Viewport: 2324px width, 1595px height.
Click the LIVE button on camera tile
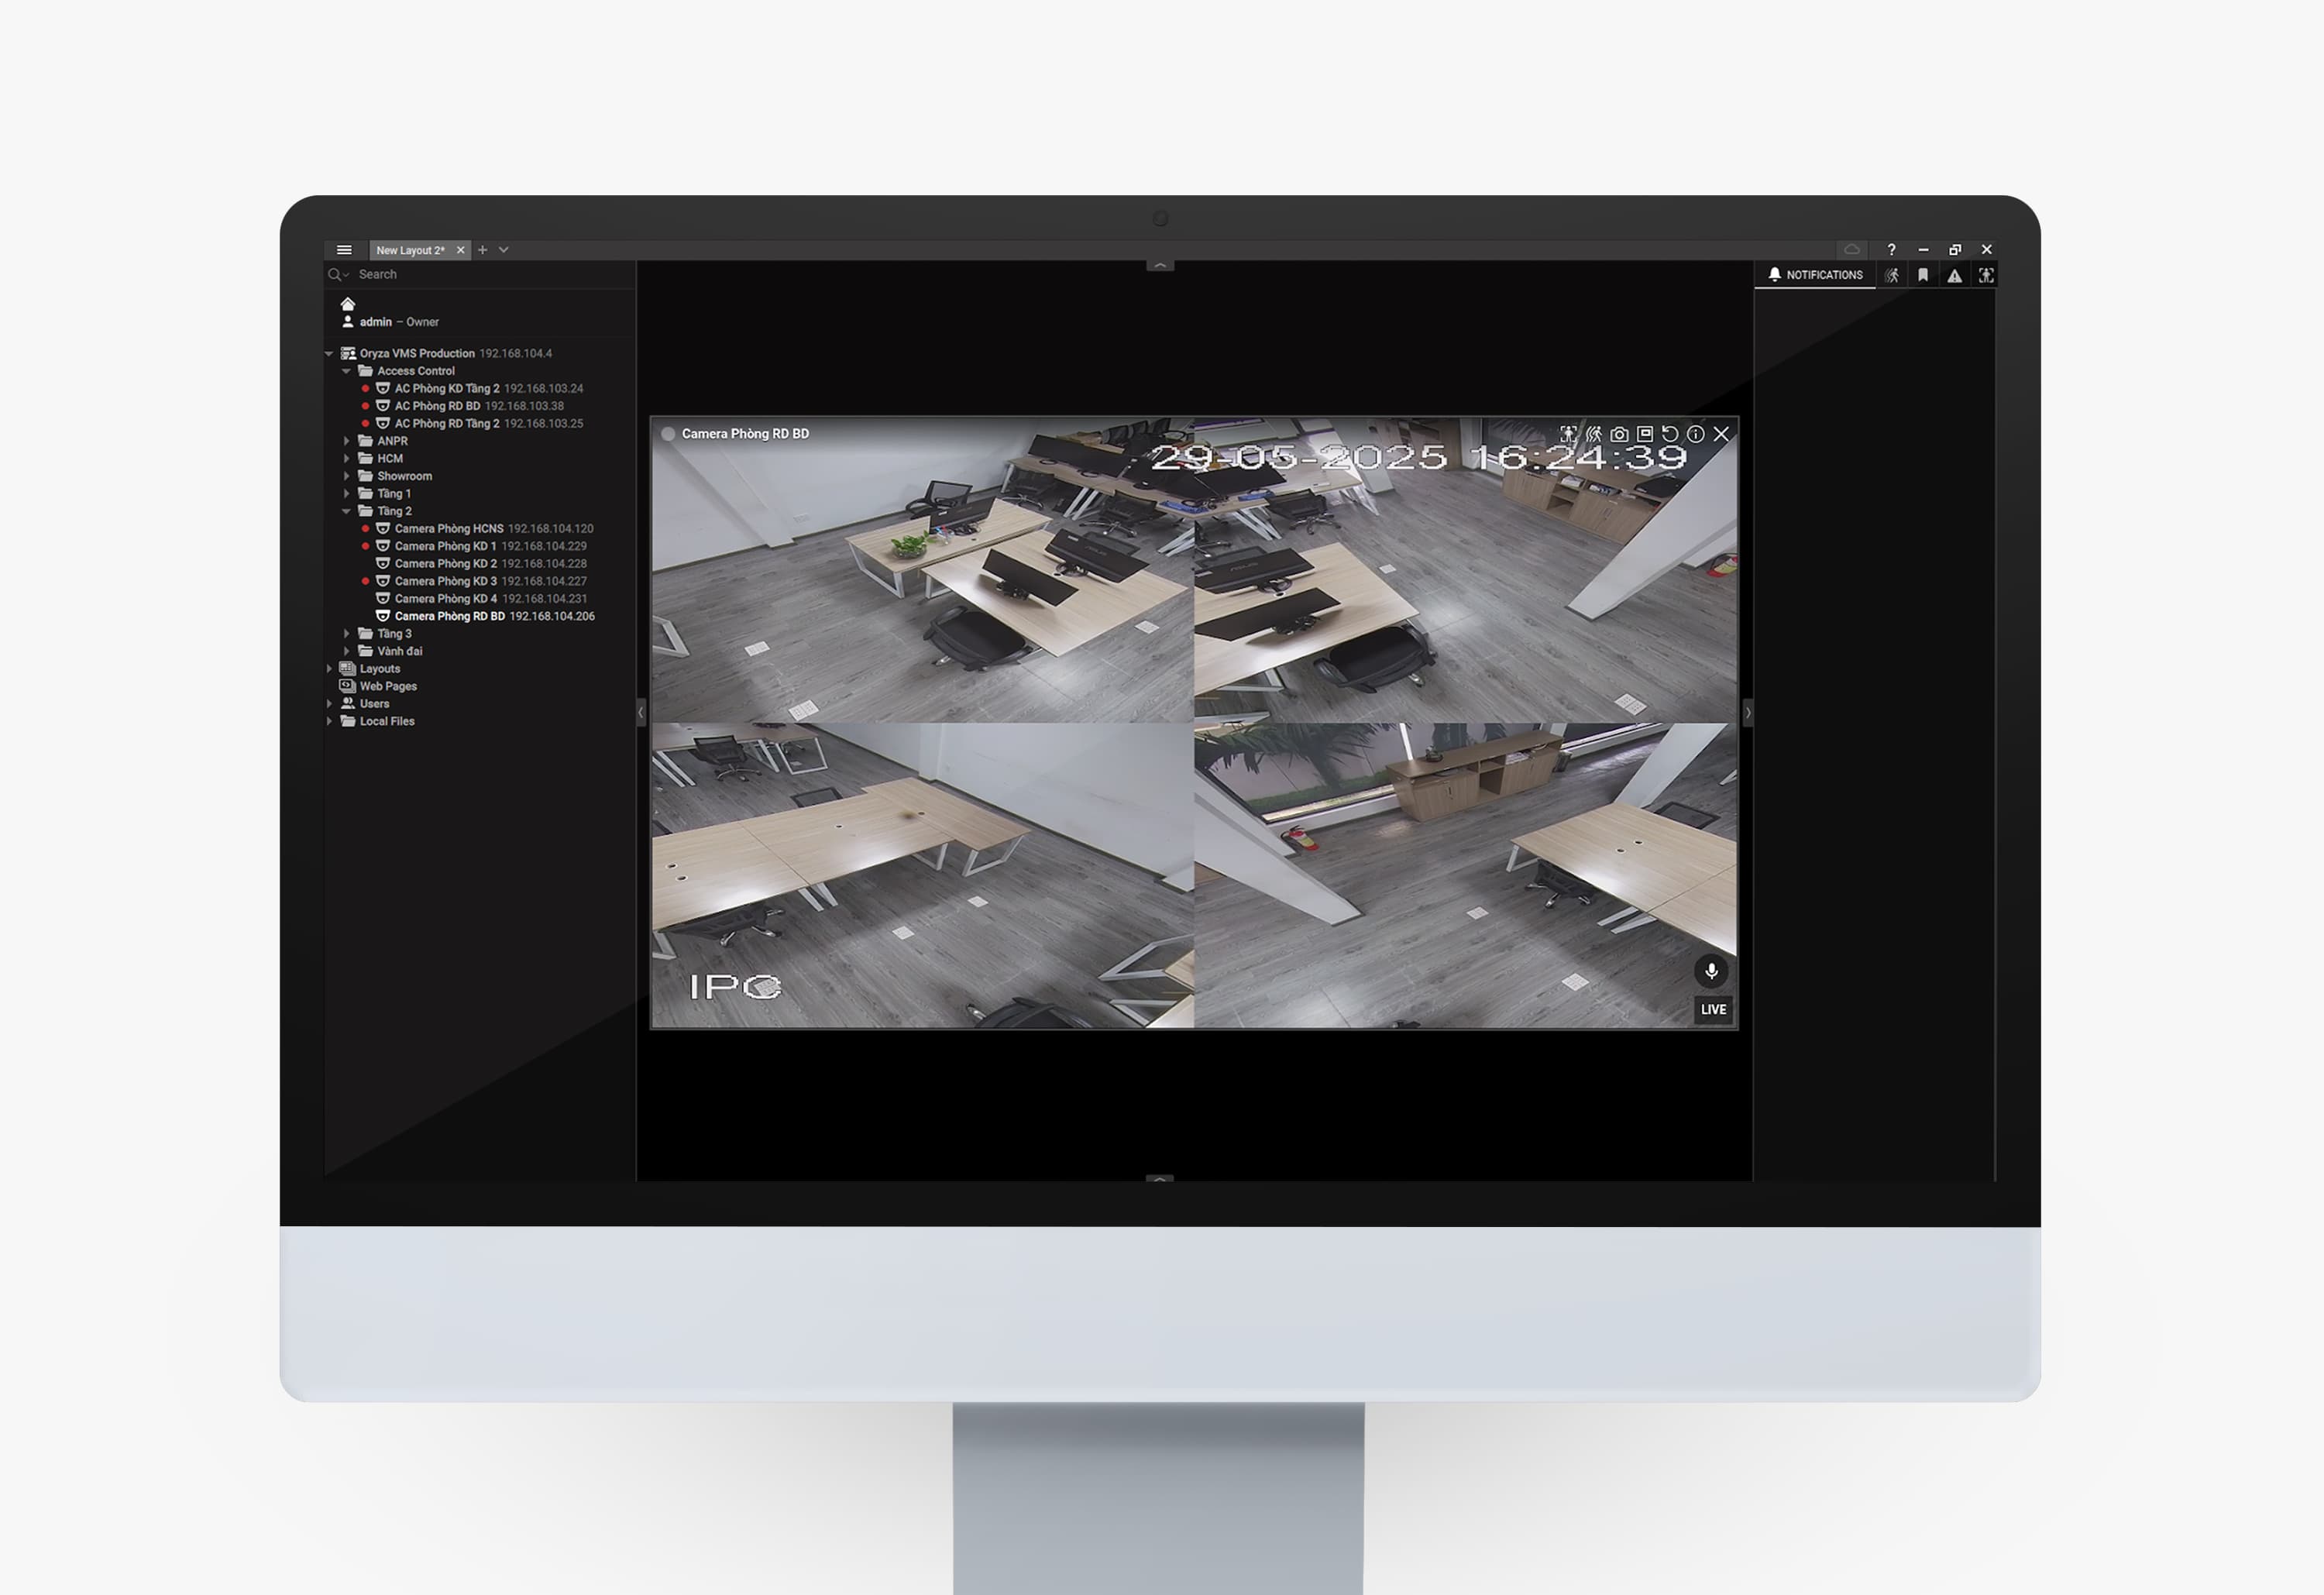[1713, 1009]
